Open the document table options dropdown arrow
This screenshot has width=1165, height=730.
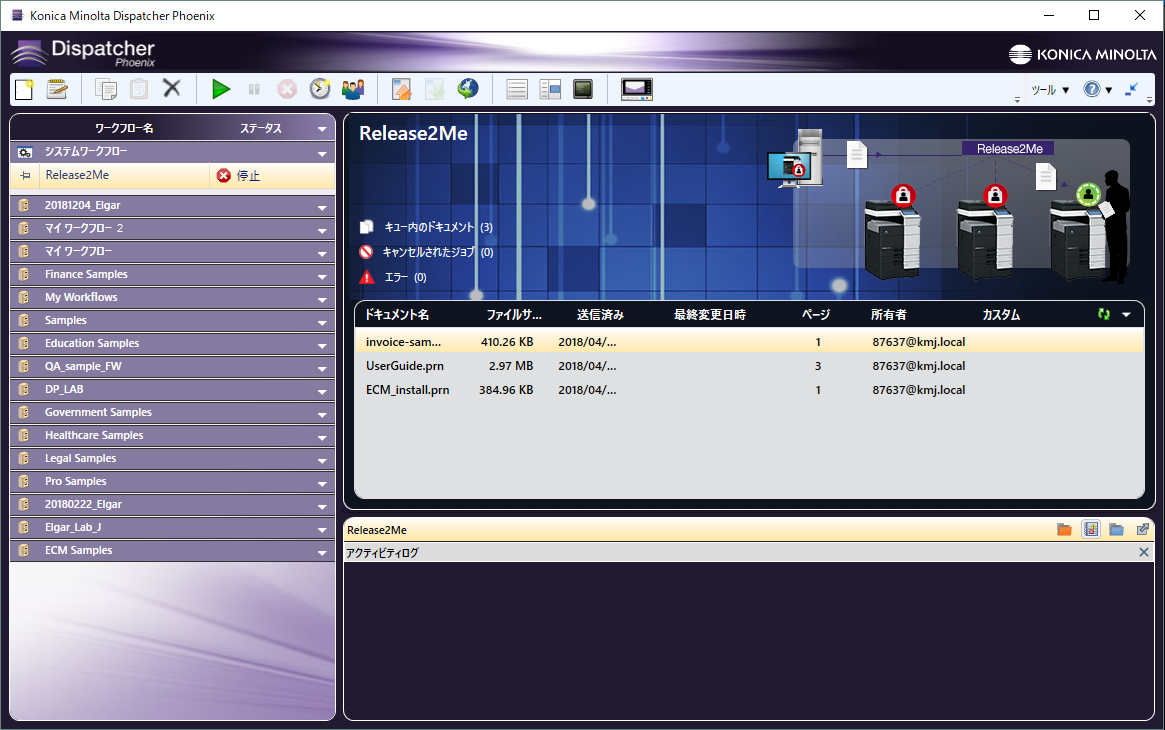pyautogui.click(x=1126, y=315)
